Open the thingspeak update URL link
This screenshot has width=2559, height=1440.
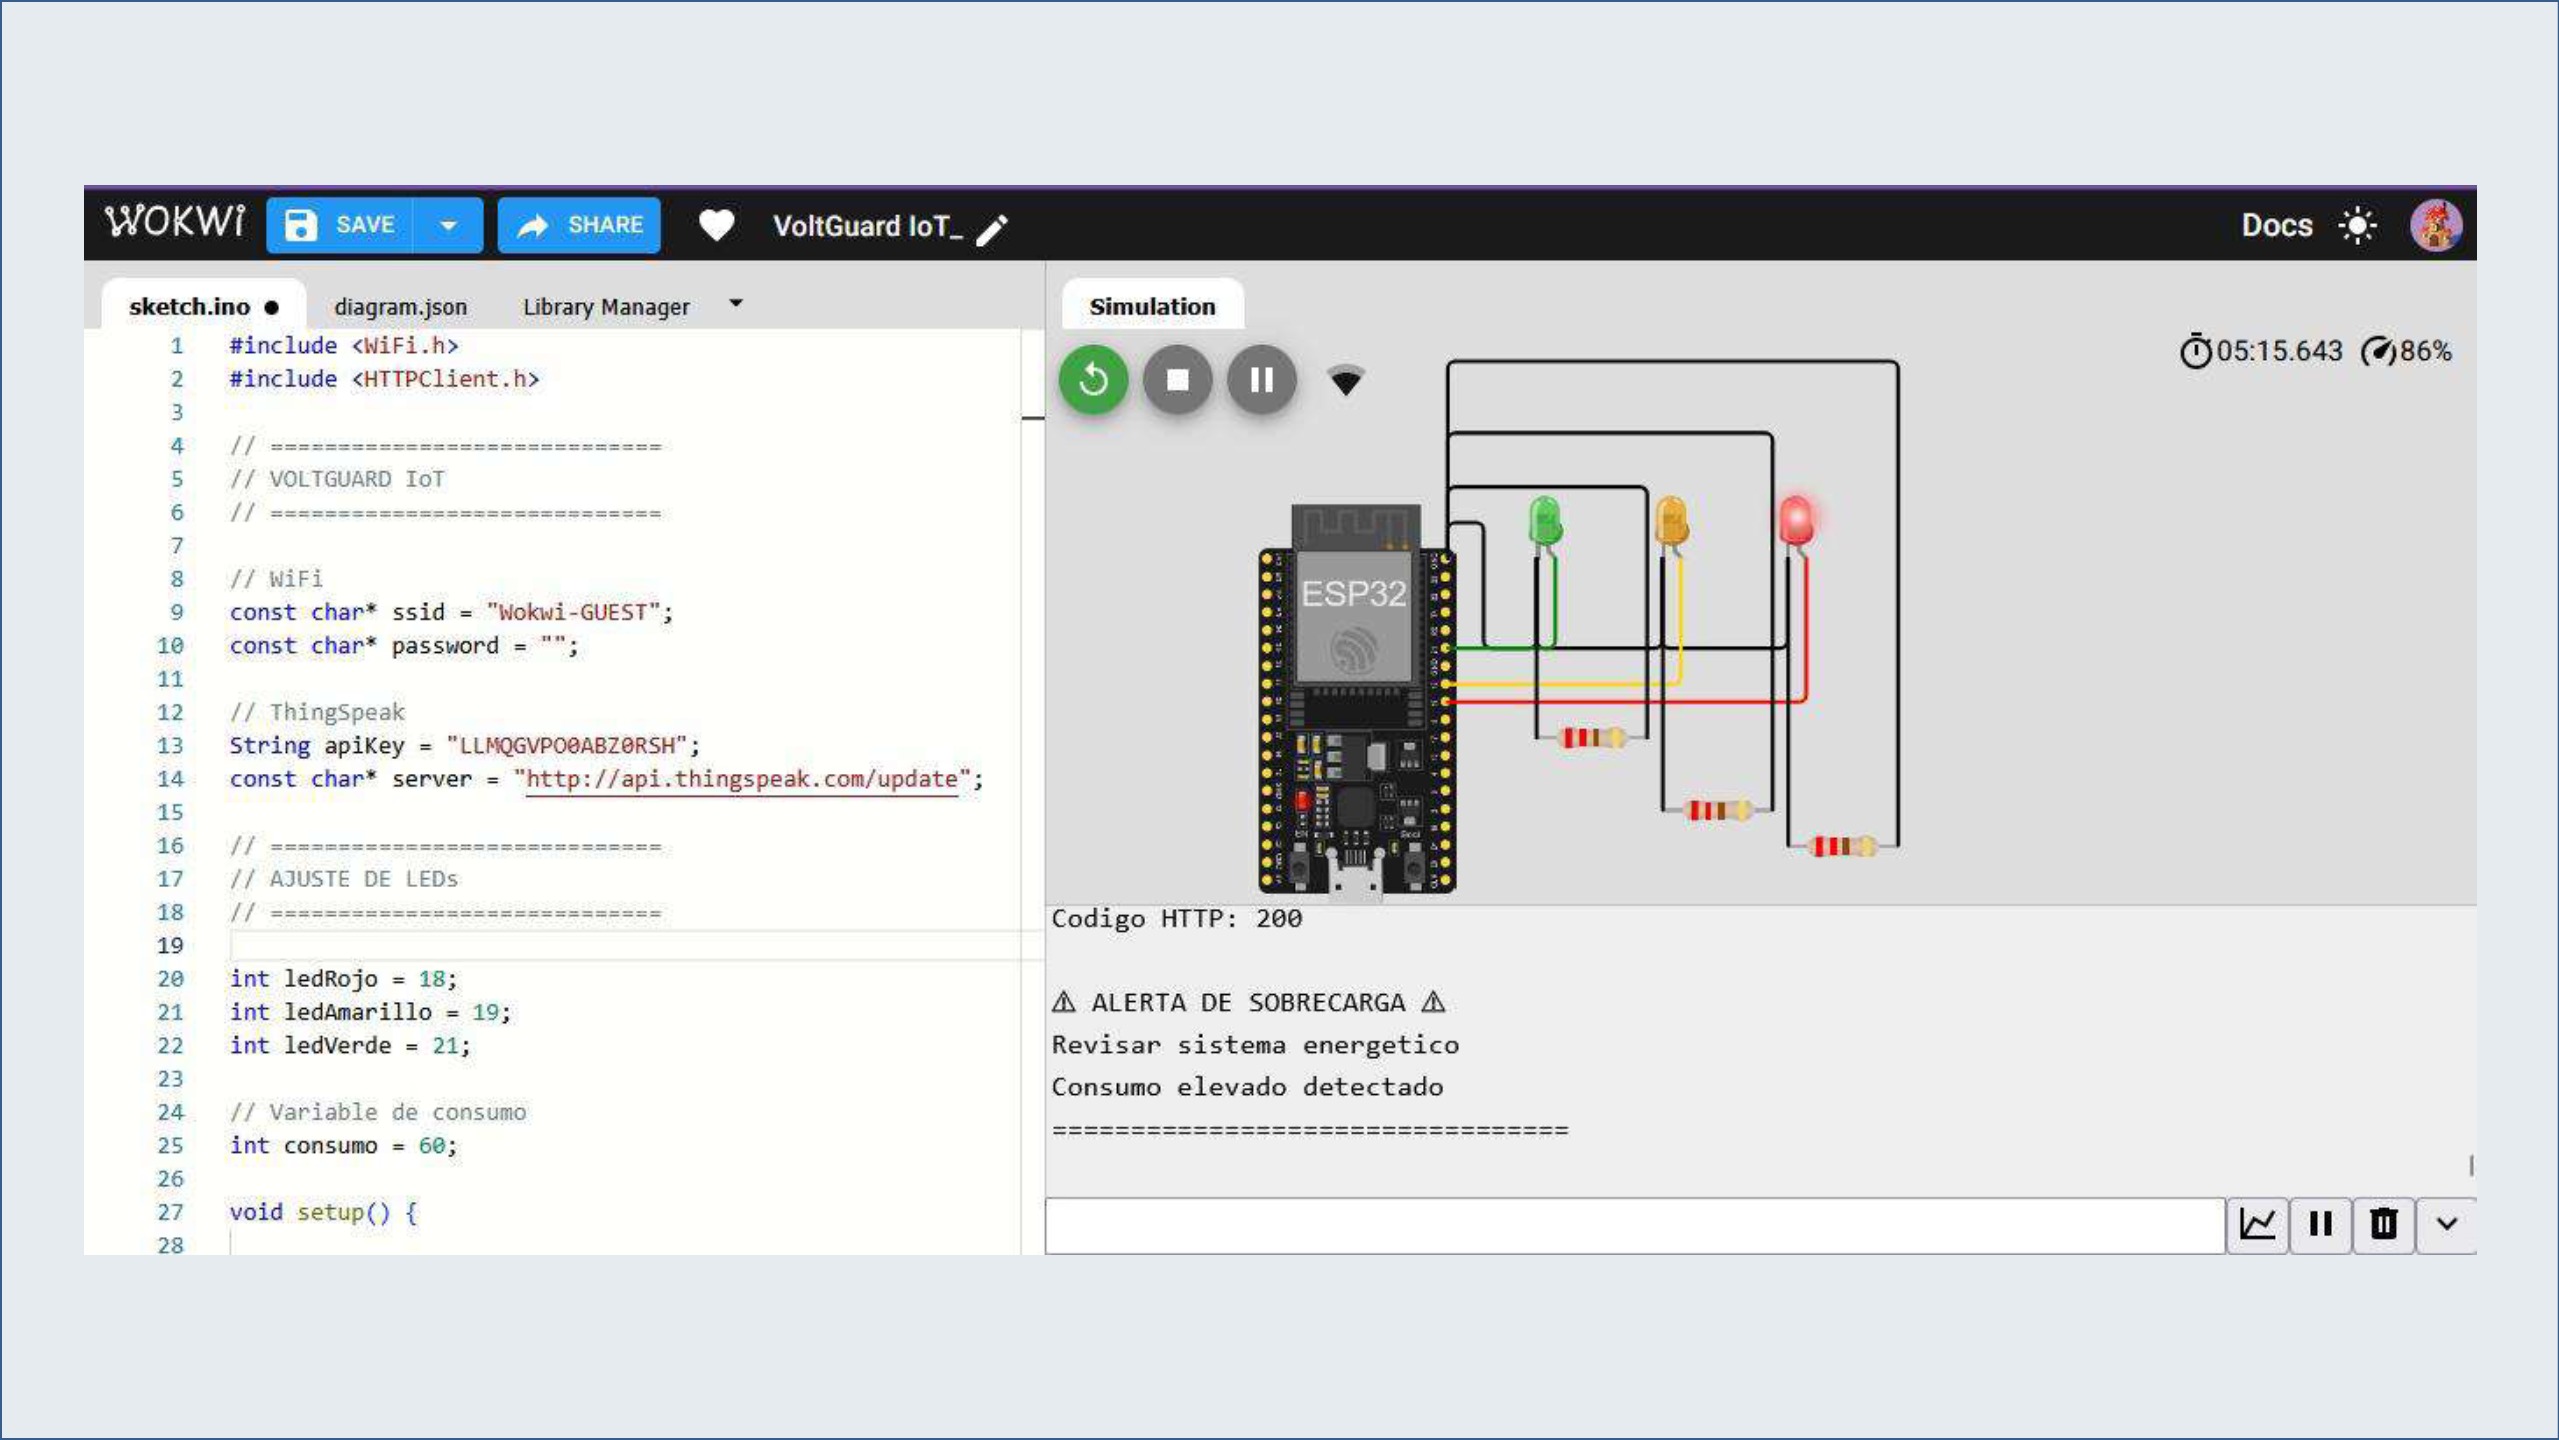pyautogui.click(x=741, y=779)
